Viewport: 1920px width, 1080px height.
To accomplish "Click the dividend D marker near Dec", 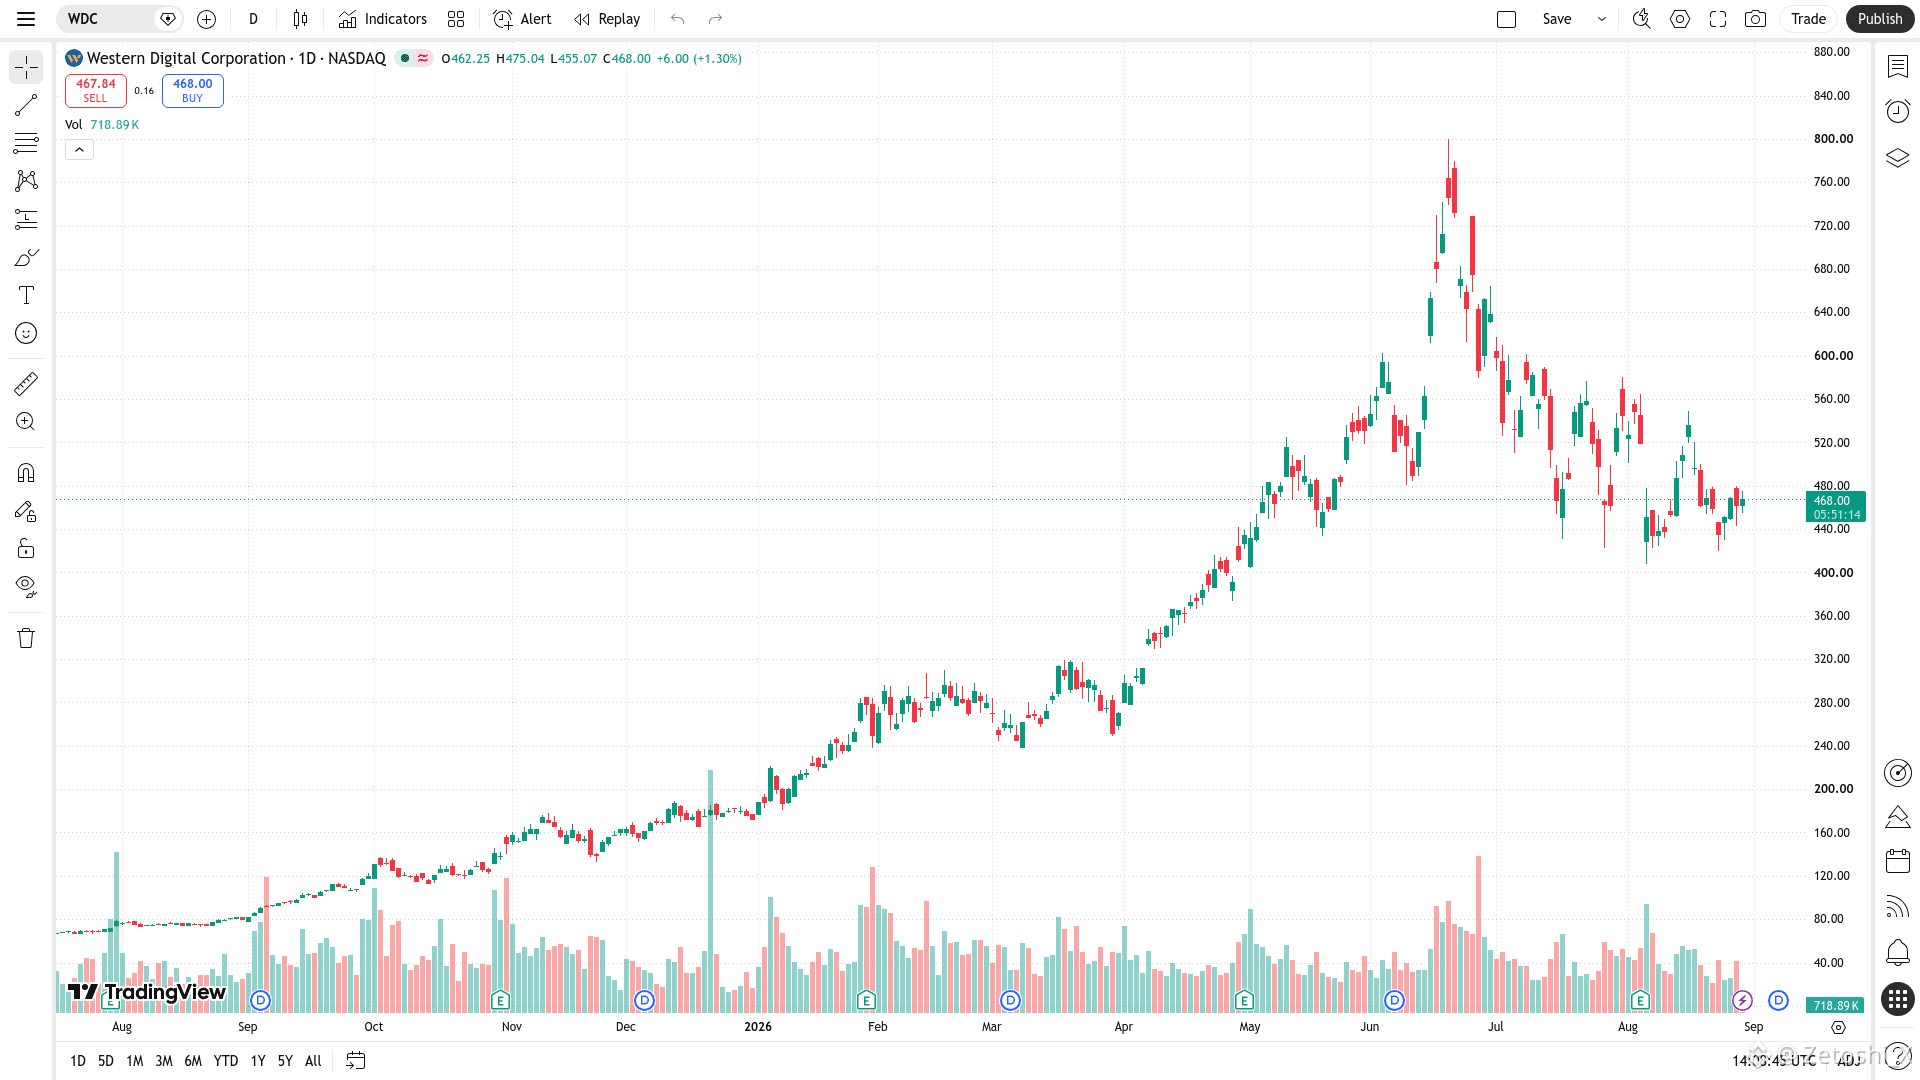I will pos(644,1000).
